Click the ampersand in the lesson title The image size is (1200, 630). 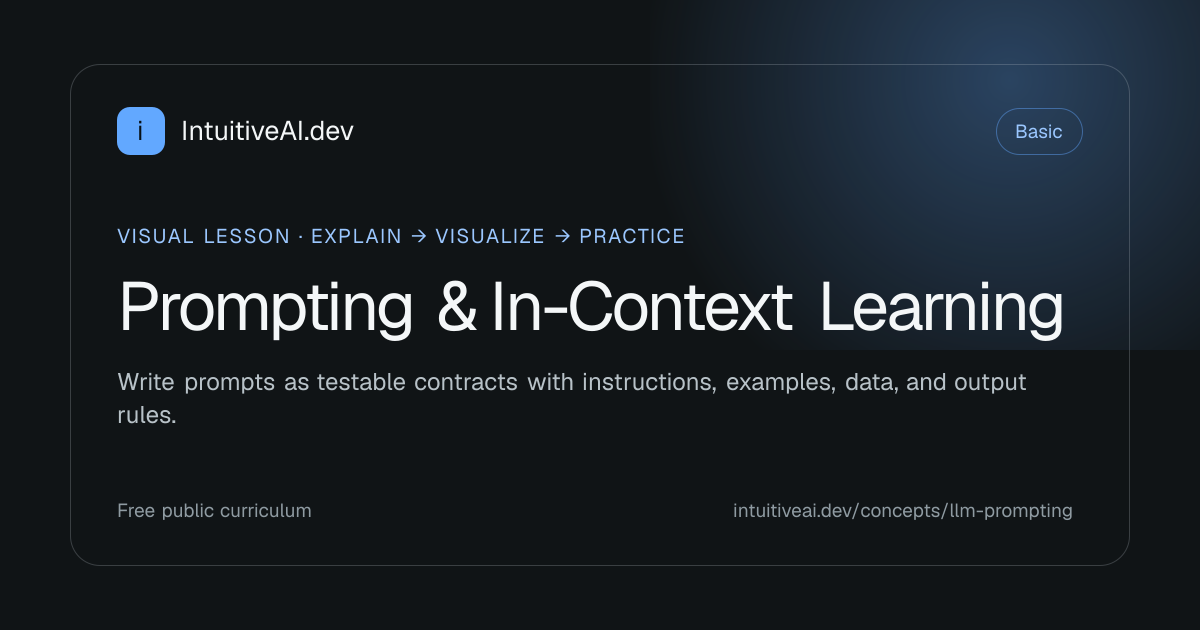click(x=458, y=309)
